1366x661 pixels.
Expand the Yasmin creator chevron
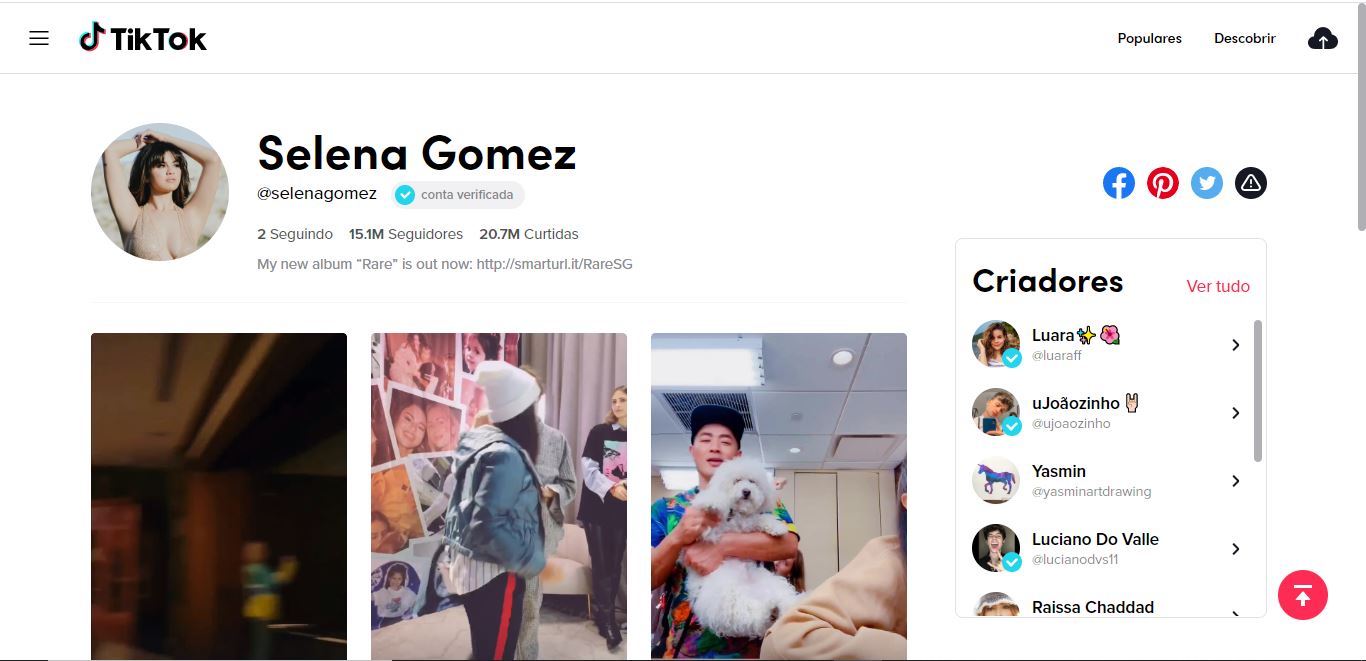[x=1236, y=481]
